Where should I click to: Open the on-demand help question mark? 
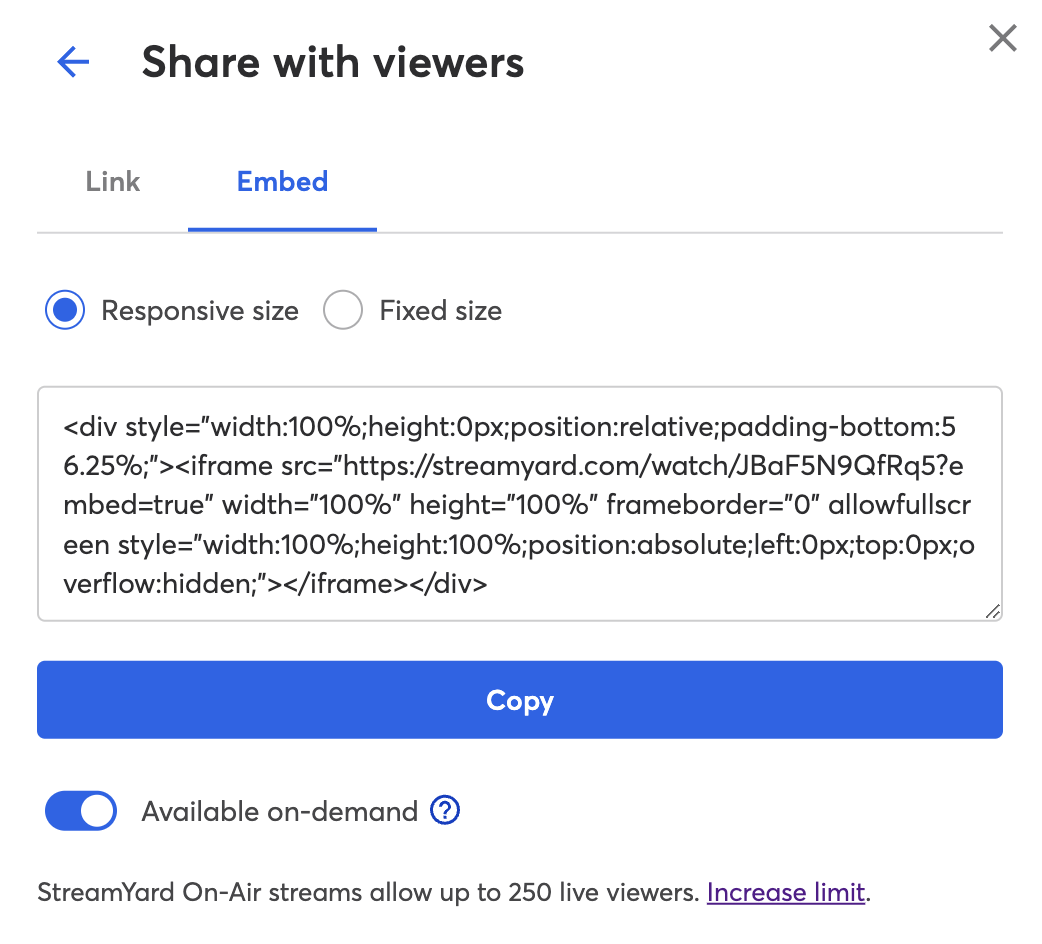click(444, 811)
